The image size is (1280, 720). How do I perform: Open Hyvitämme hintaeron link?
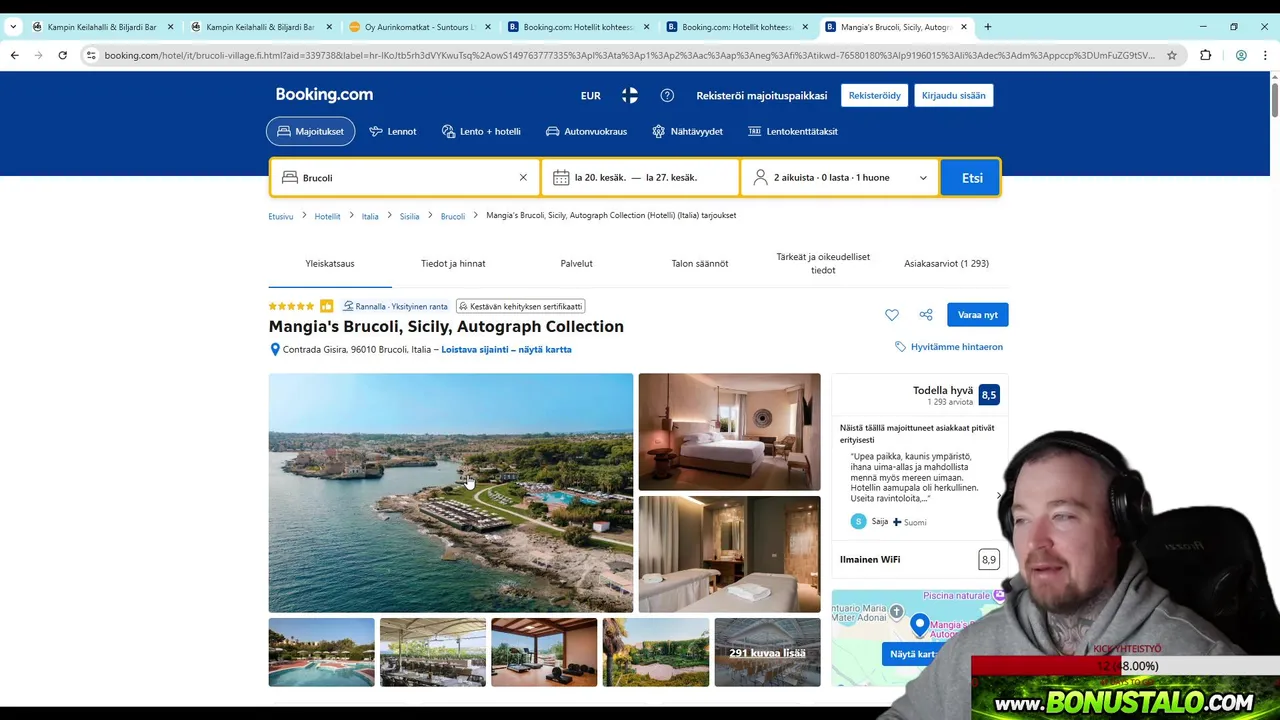[x=949, y=347]
